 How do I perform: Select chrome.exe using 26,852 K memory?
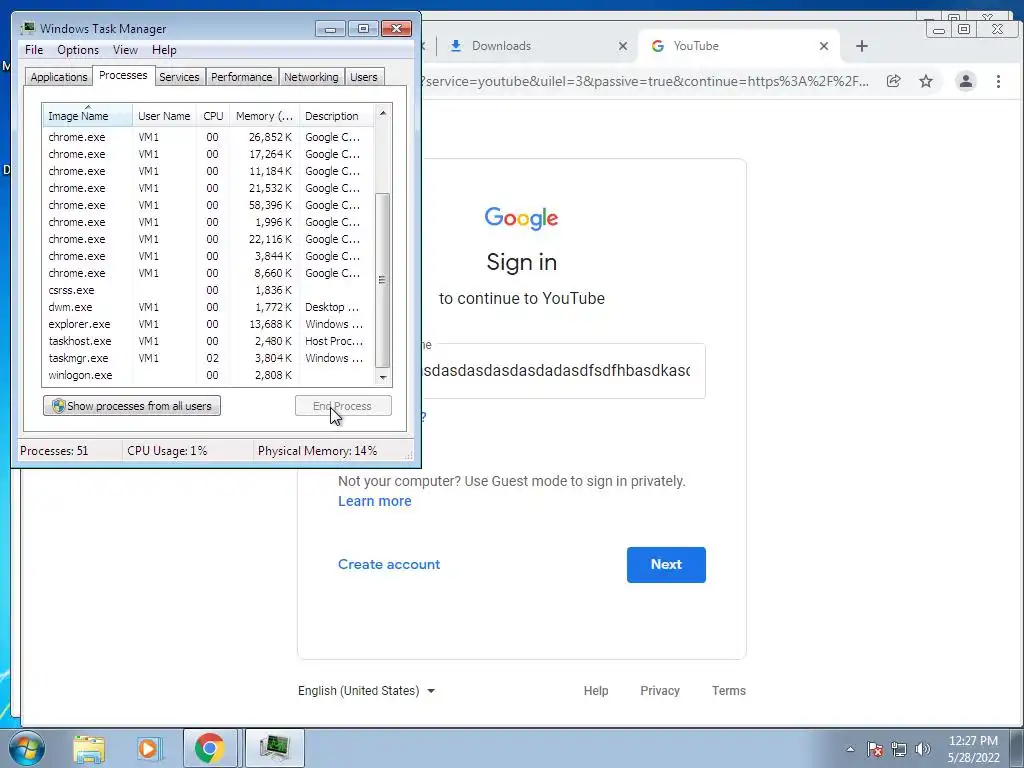208,137
